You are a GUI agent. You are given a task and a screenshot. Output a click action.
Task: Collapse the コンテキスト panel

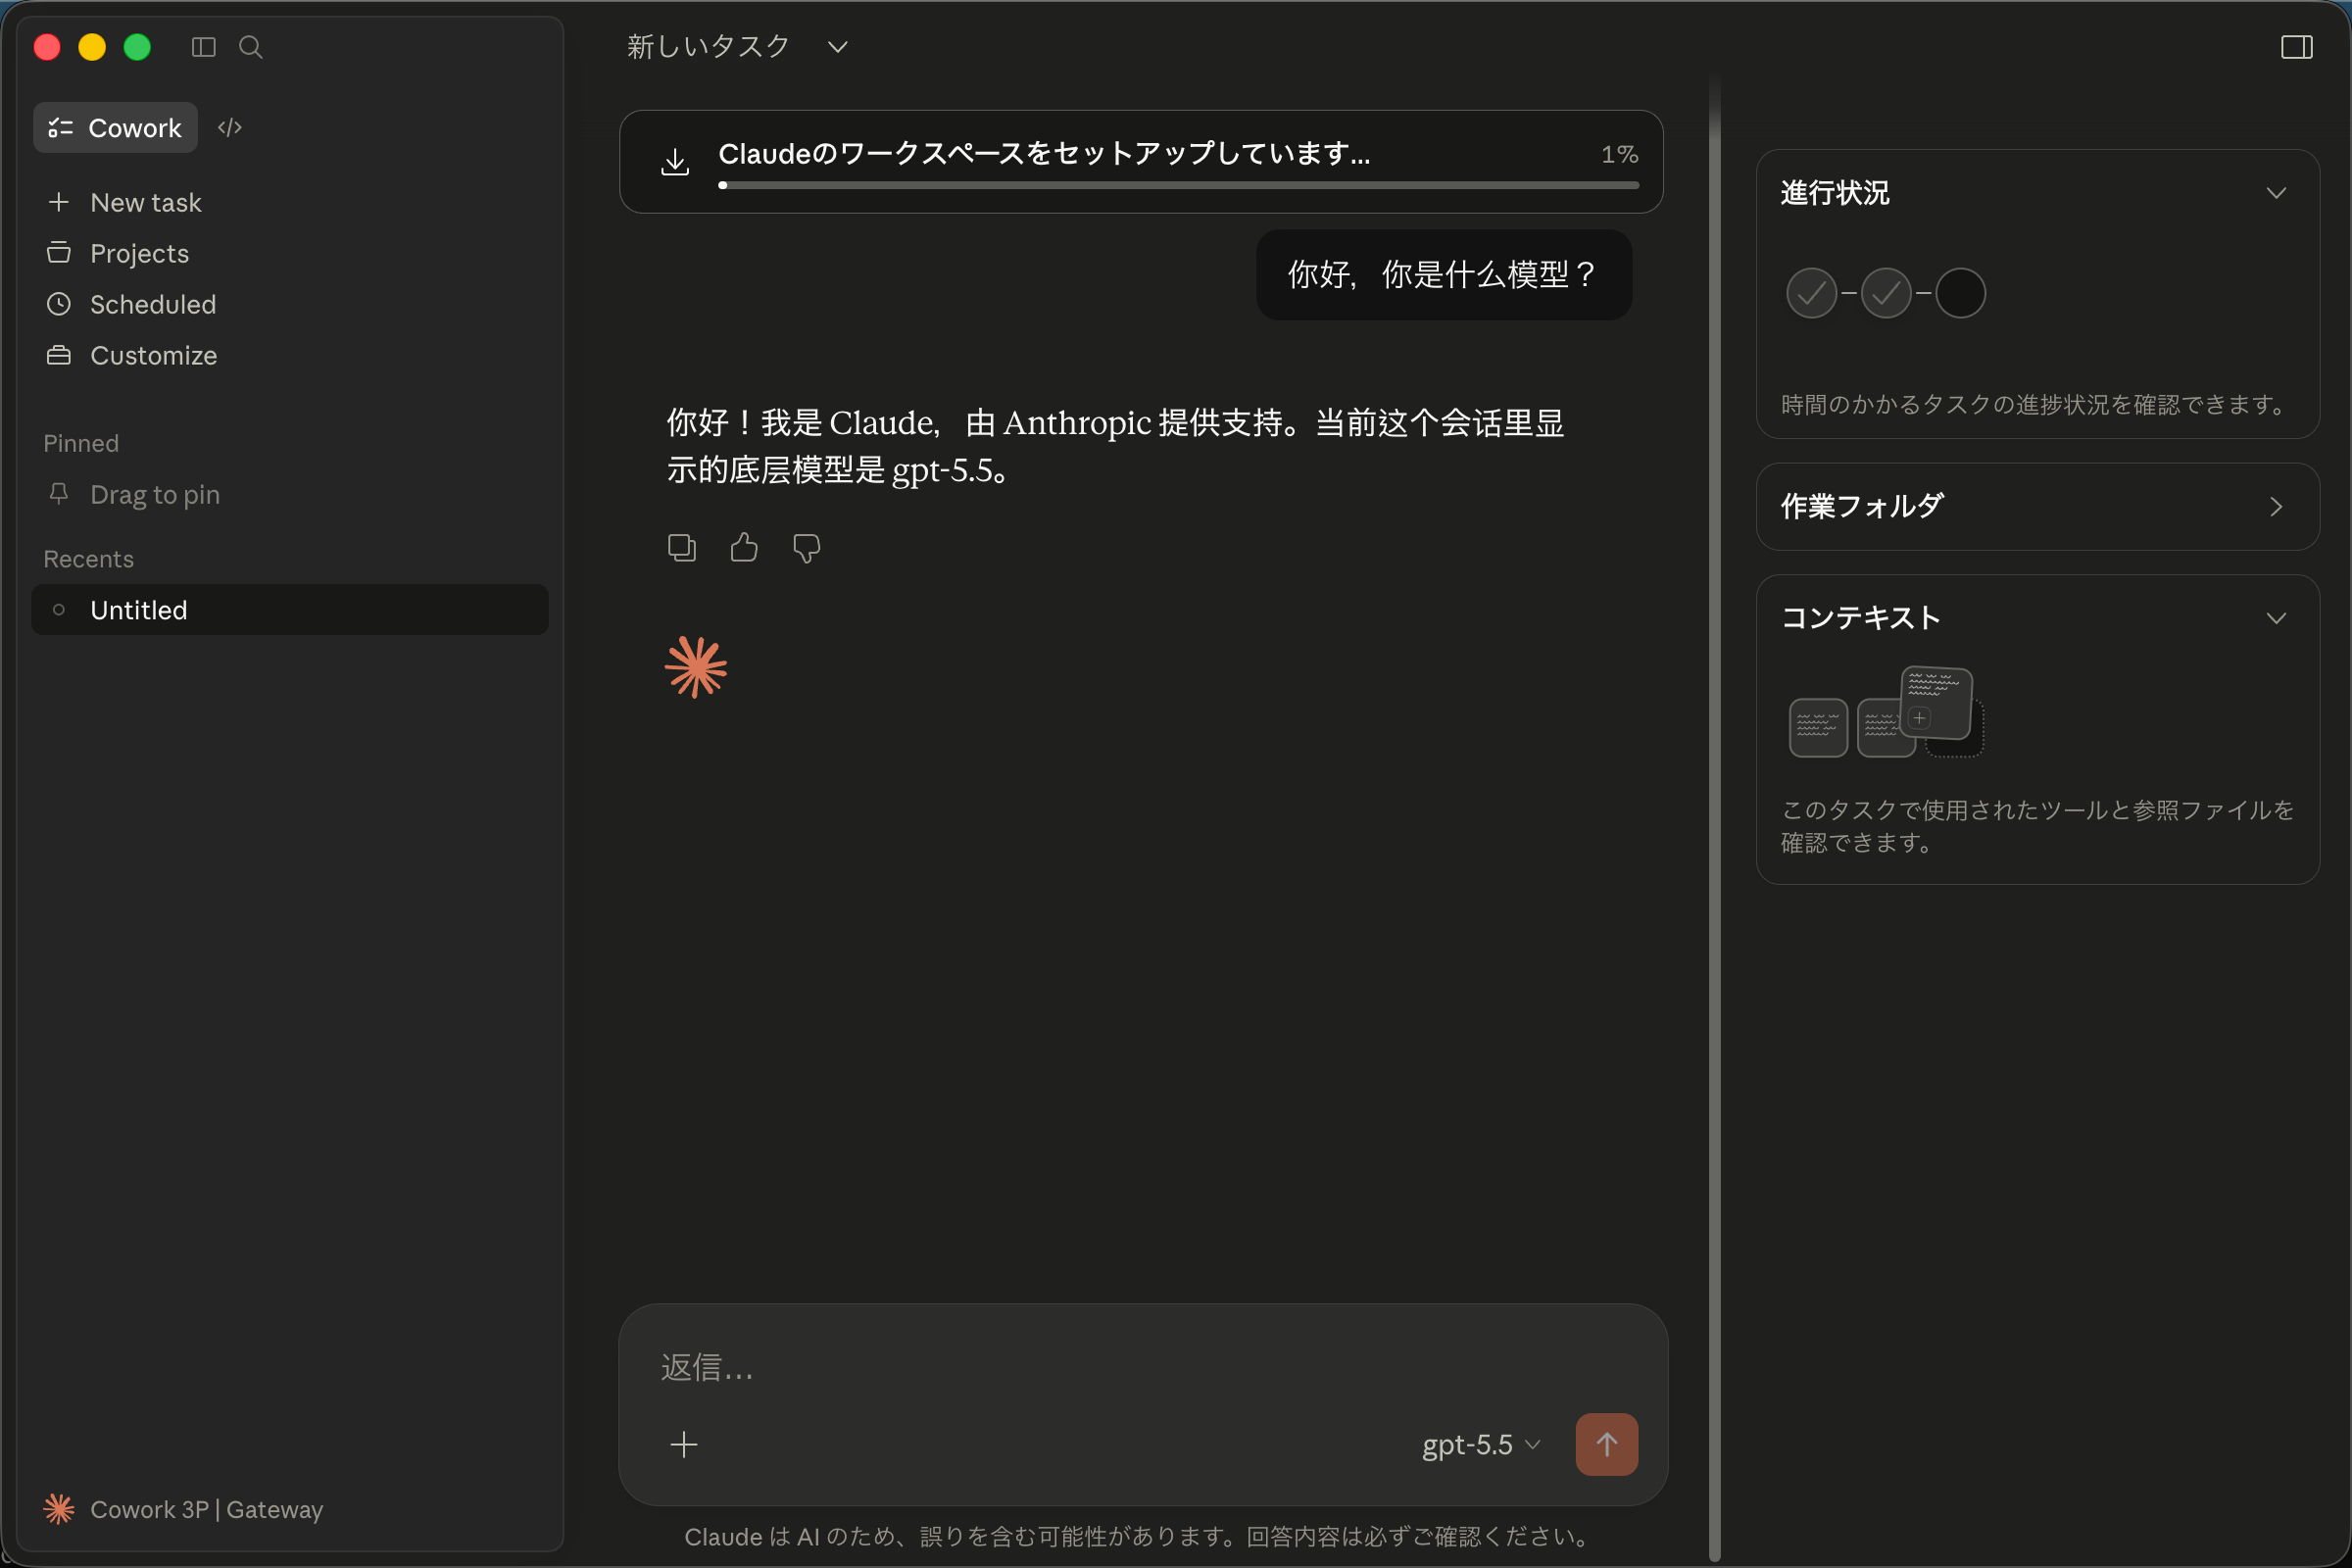pos(2276,618)
